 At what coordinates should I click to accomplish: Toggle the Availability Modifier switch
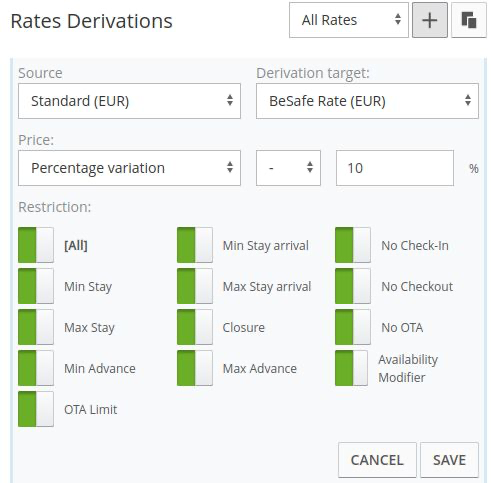351,368
